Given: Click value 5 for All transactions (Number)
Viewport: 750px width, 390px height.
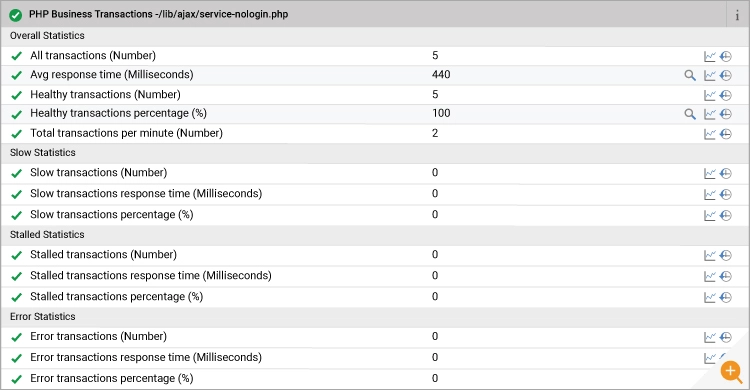Looking at the screenshot, I should coord(435,56).
